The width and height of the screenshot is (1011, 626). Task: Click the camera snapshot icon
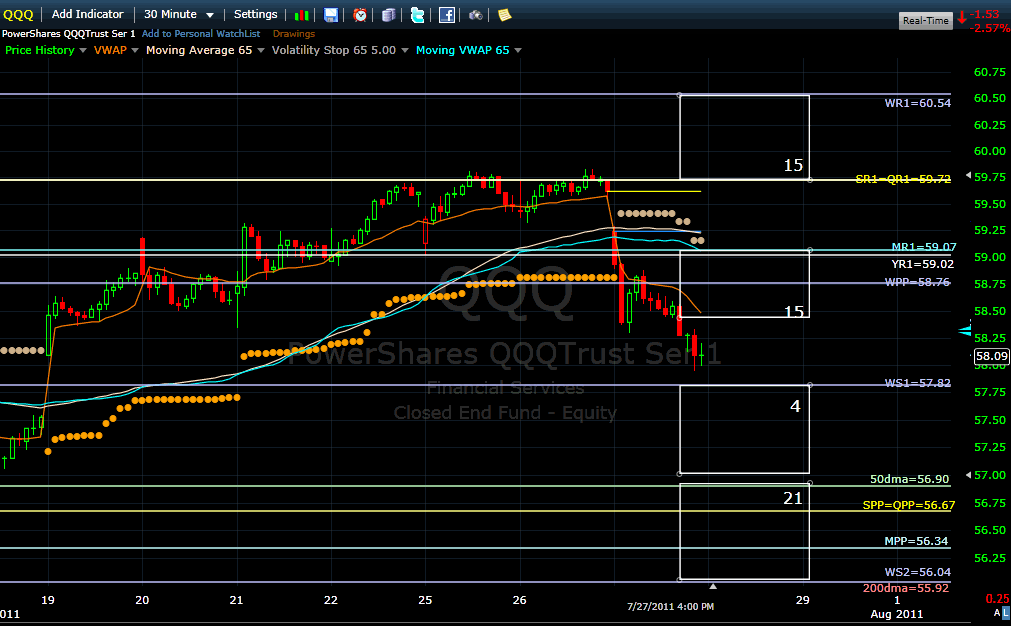(476, 15)
